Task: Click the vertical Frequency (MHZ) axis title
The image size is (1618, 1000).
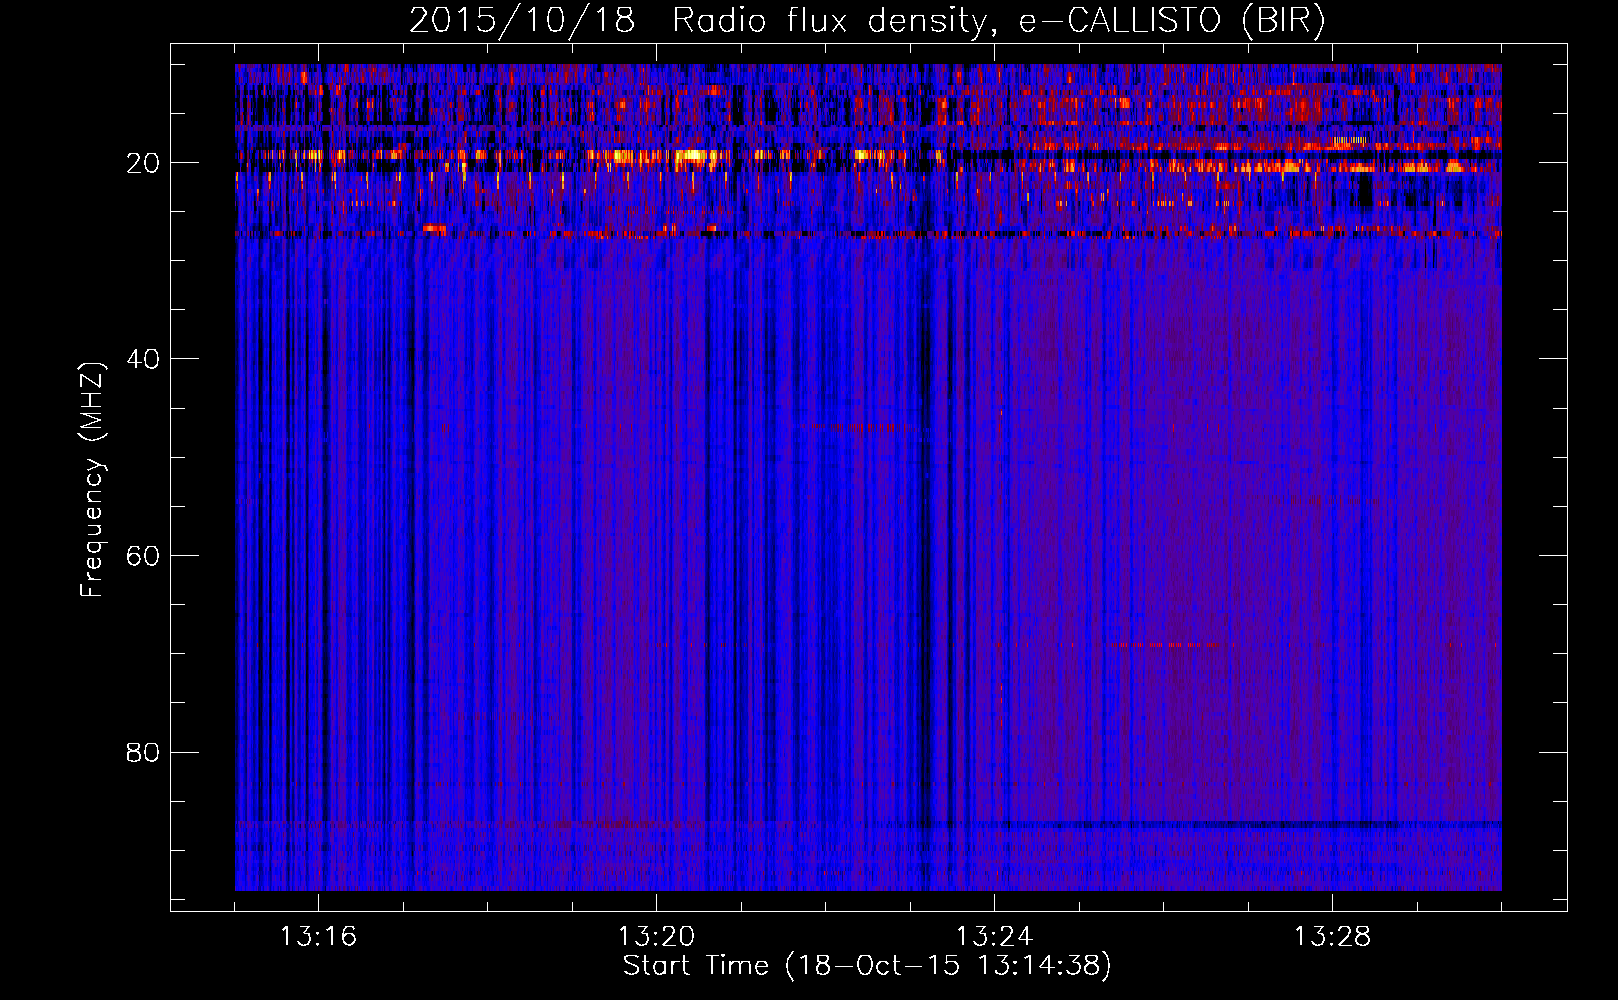Action: point(92,480)
